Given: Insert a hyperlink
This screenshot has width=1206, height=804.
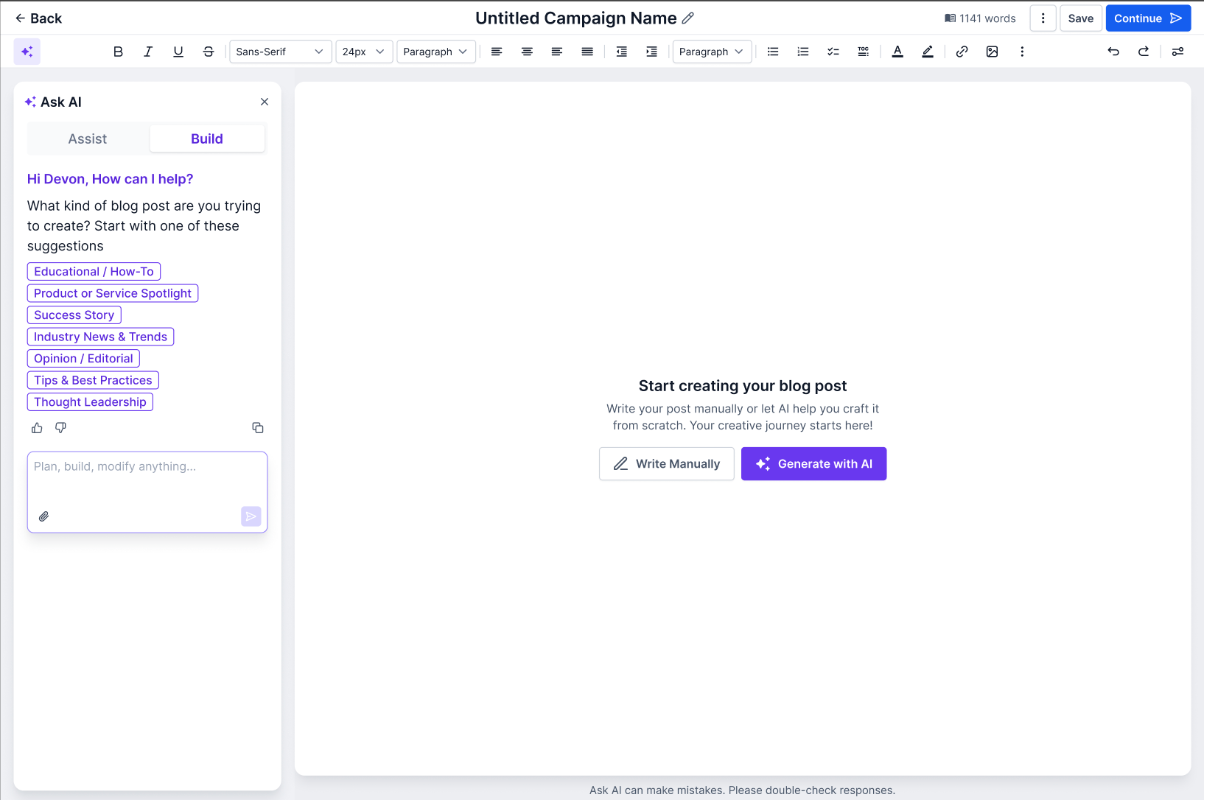Looking at the screenshot, I should pyautogui.click(x=962, y=52).
